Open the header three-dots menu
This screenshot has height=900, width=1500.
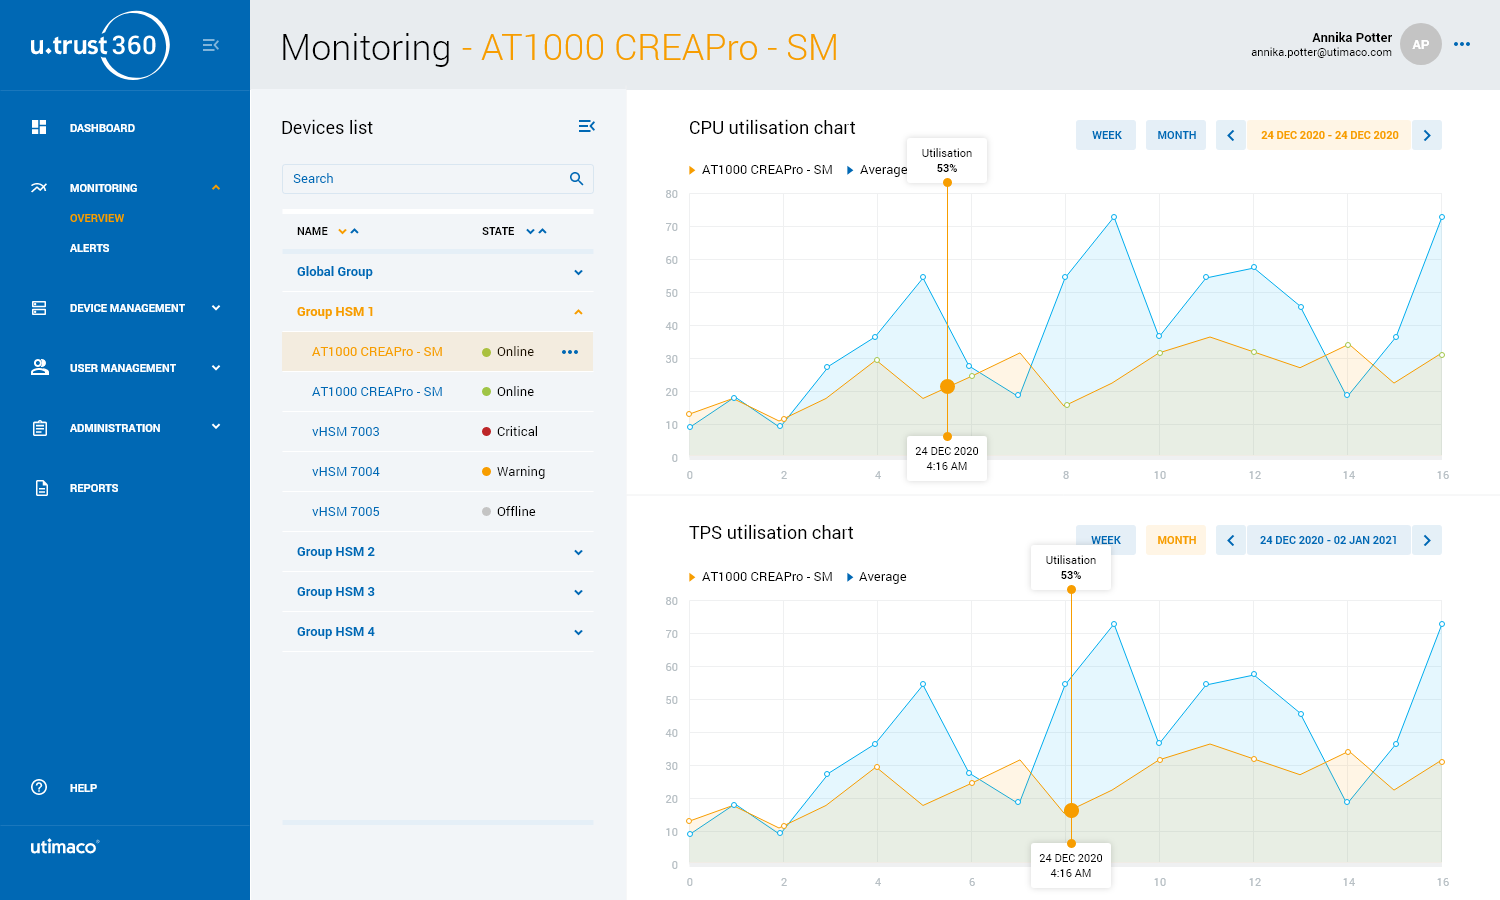point(1462,44)
